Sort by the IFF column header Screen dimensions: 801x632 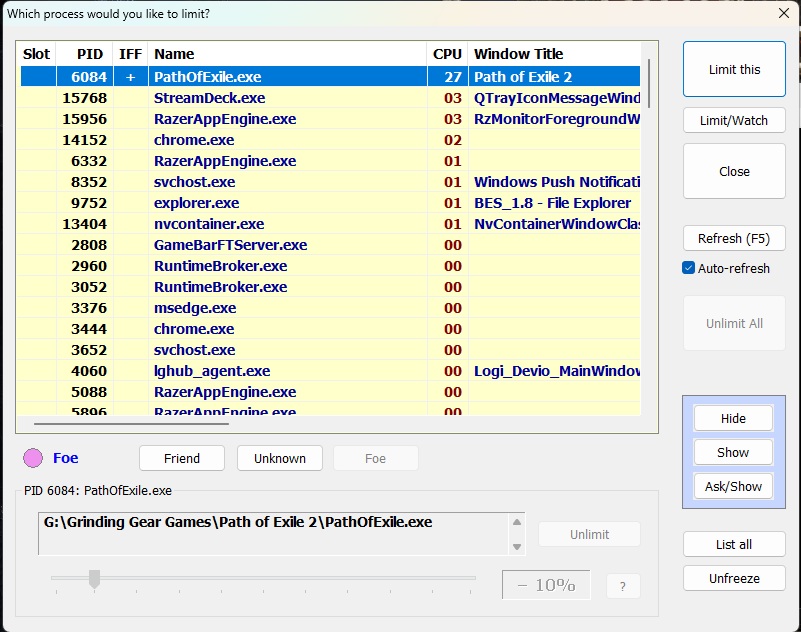pyautogui.click(x=130, y=54)
